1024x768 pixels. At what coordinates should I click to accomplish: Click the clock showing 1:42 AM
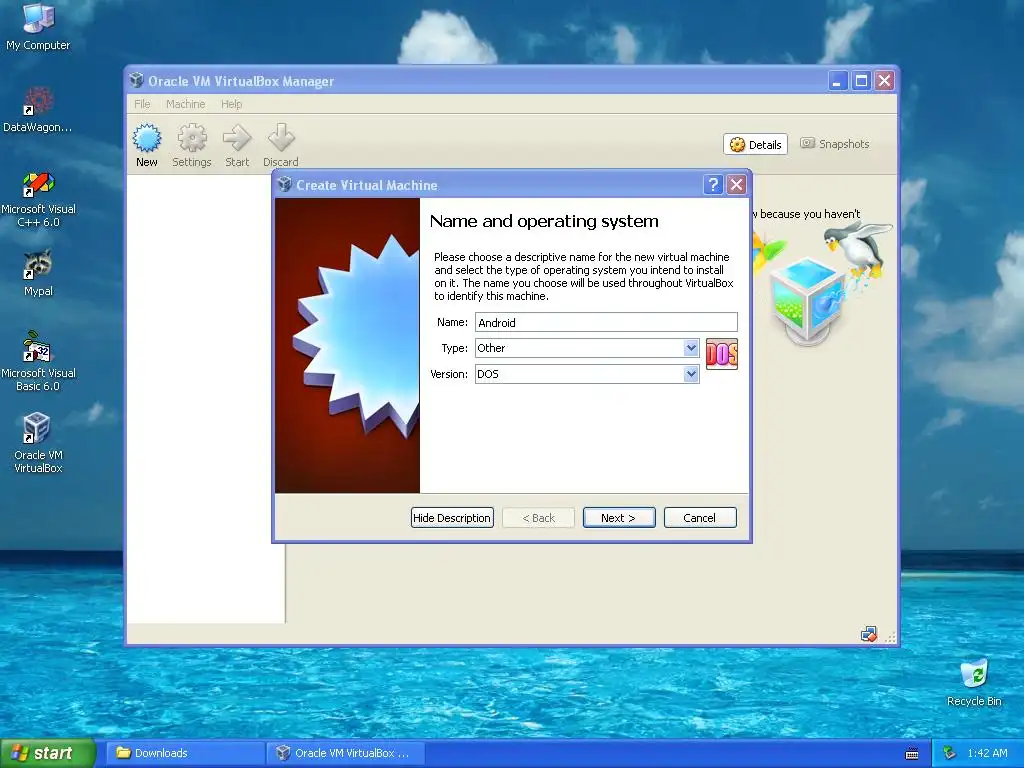[x=987, y=753]
